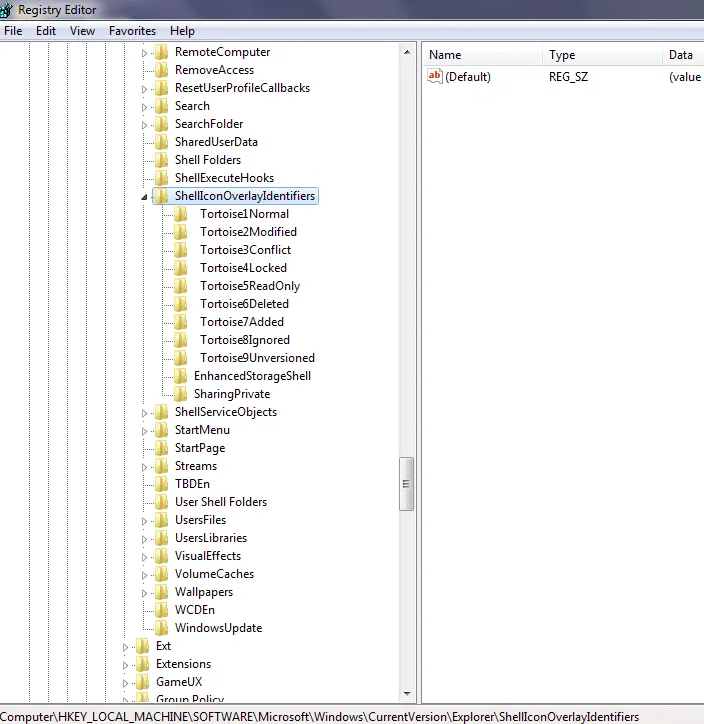Image resolution: width=704 pixels, height=724 pixels.
Task: Click the StartPage folder icon
Action: click(x=161, y=448)
